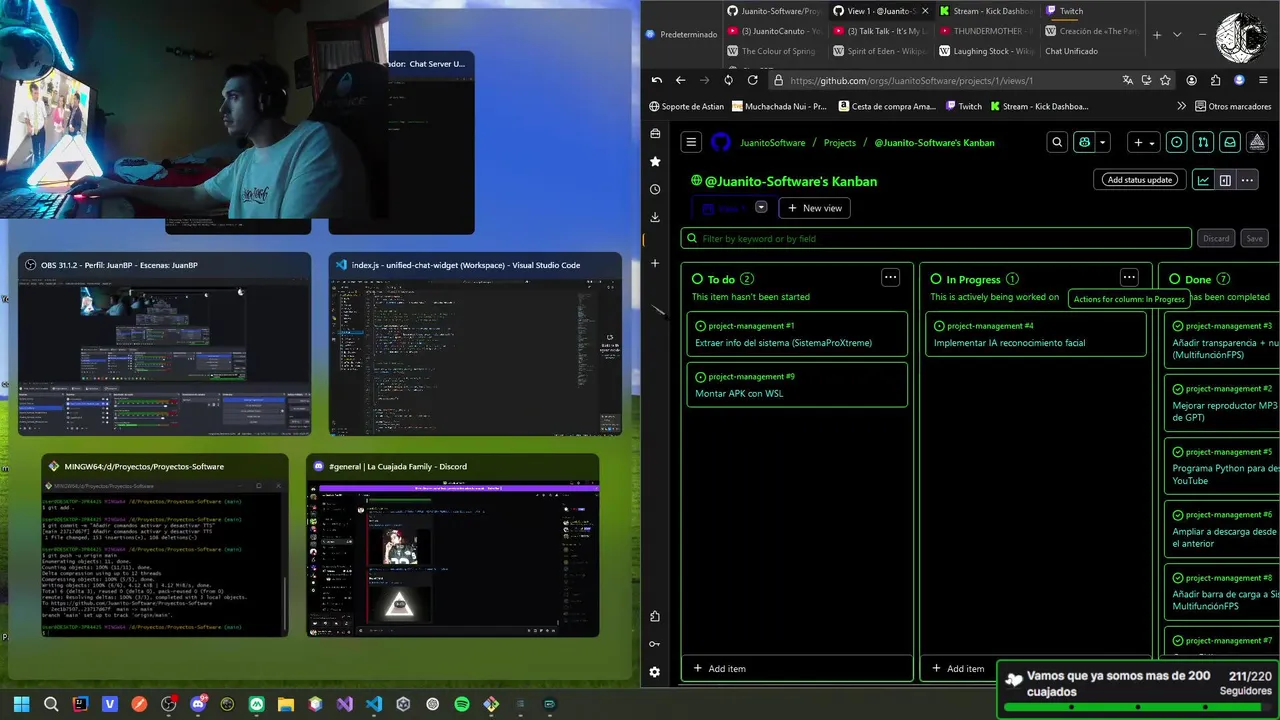
Task: Switch to THUNDERMOTHER YouTube tab
Action: (x=987, y=31)
